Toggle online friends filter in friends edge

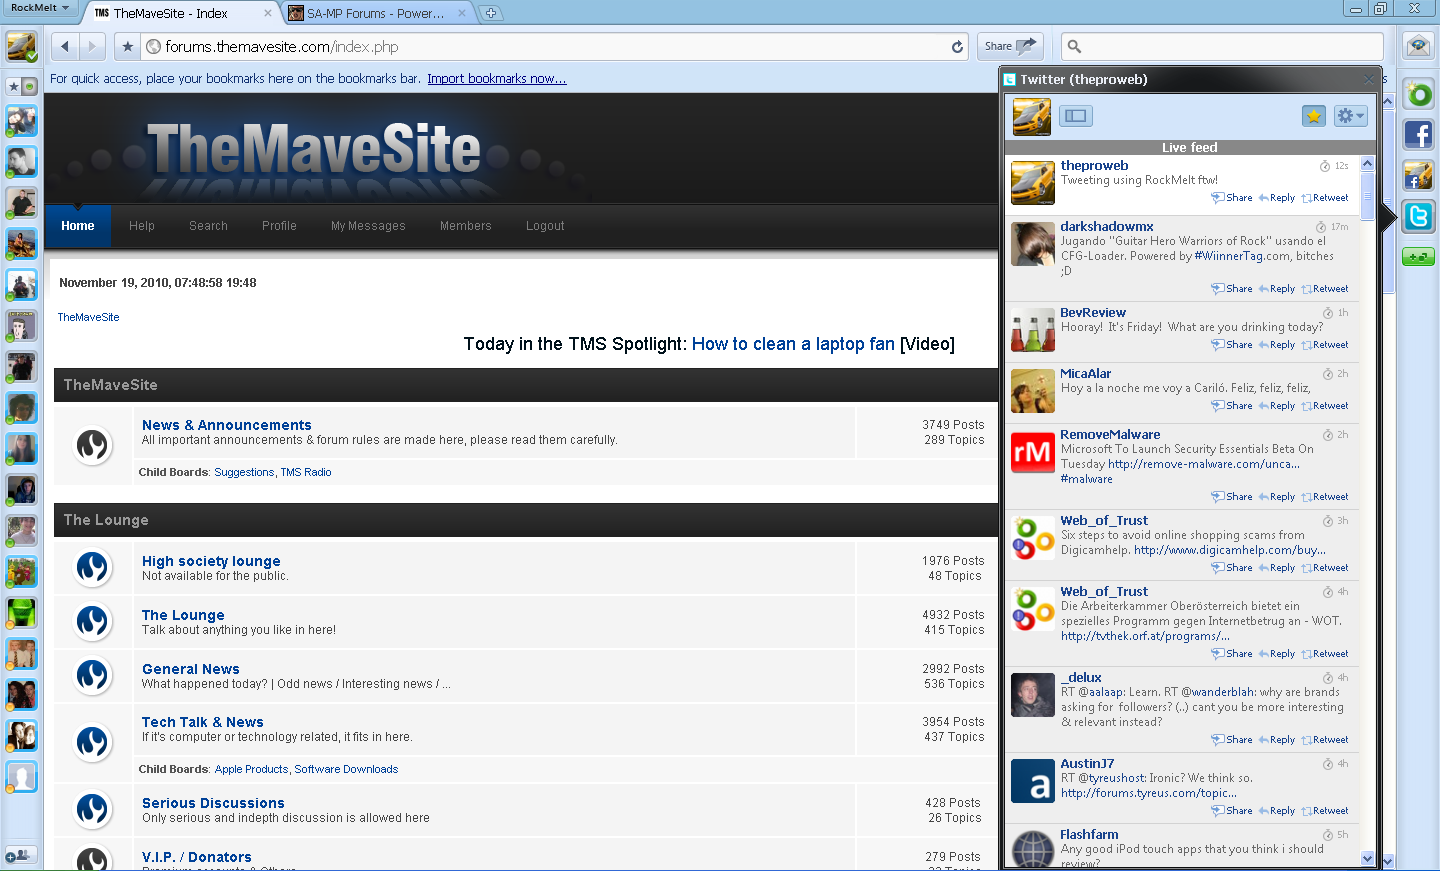coord(29,87)
